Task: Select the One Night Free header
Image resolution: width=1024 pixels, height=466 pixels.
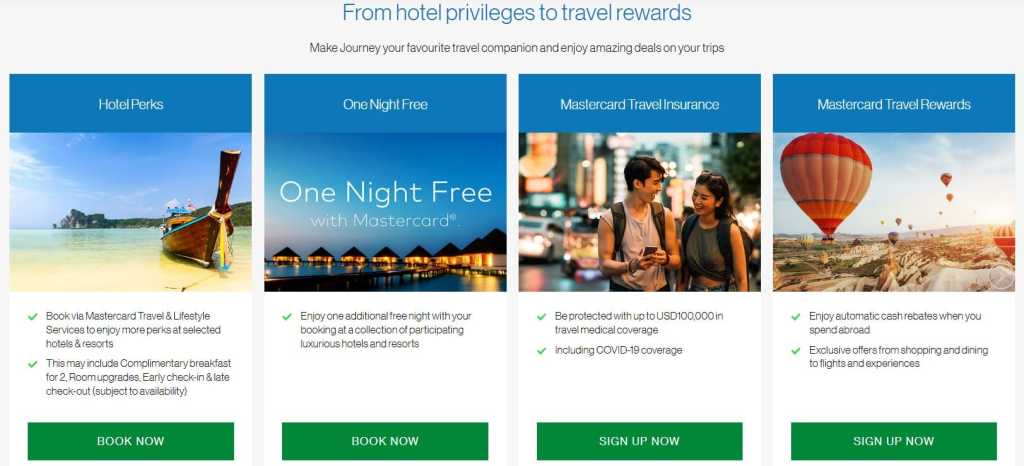Action: [385, 104]
